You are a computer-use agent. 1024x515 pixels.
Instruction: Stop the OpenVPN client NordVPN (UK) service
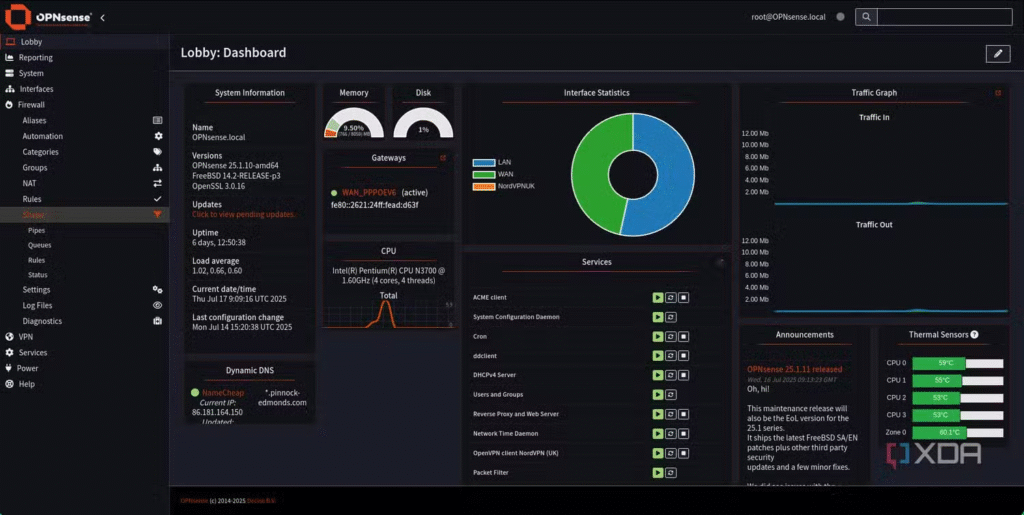click(x=684, y=453)
